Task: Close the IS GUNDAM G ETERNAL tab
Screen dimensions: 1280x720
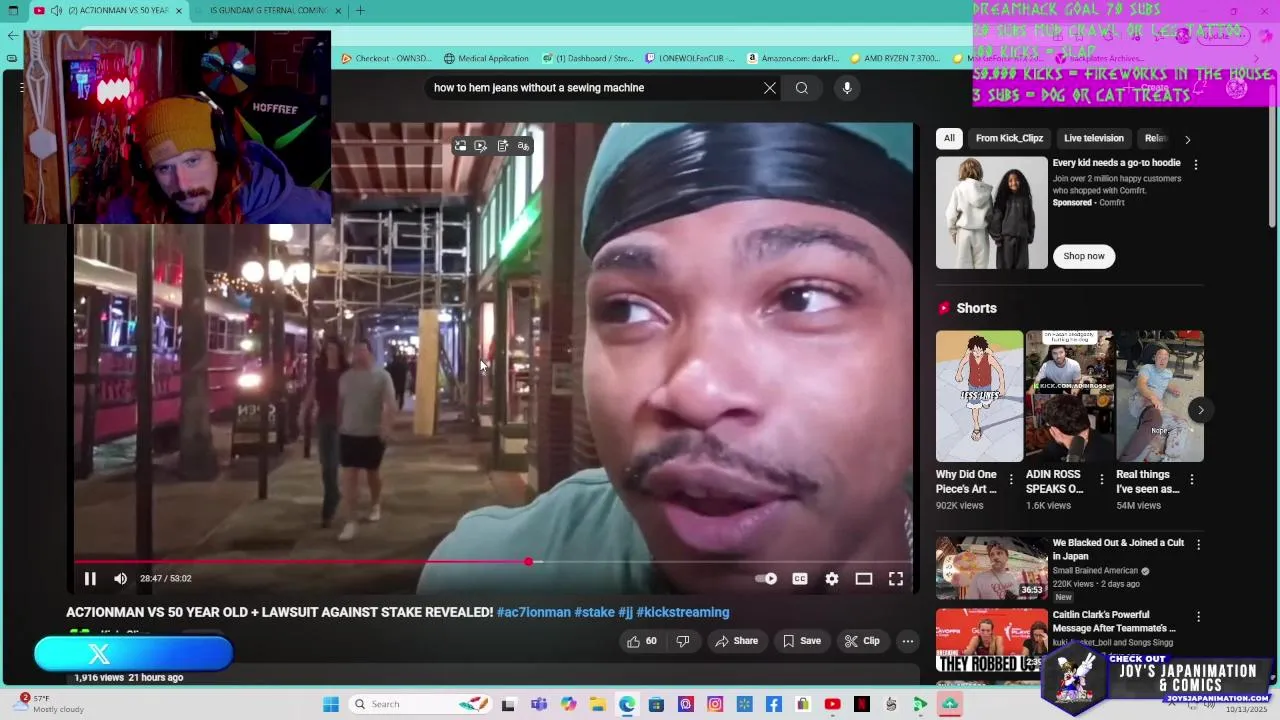Action: (338, 11)
